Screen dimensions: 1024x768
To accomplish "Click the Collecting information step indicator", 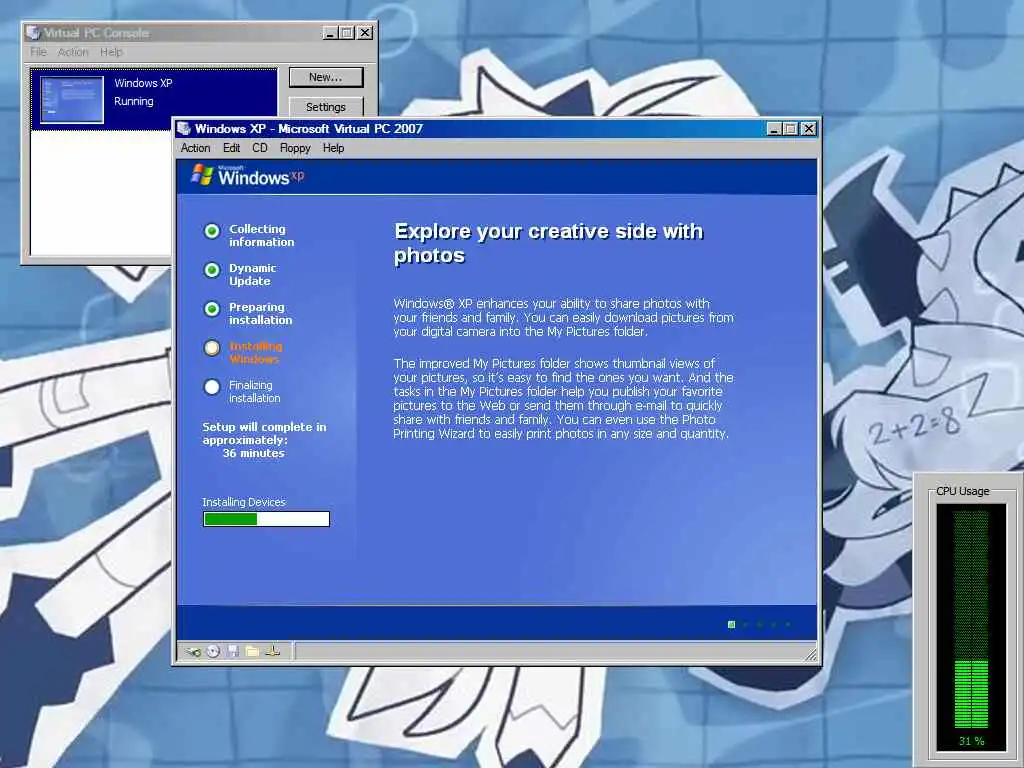I will click(212, 231).
